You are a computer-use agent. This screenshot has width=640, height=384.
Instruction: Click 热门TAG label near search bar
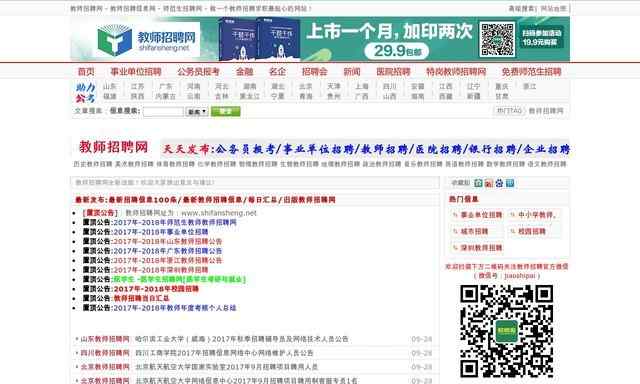coord(509,111)
